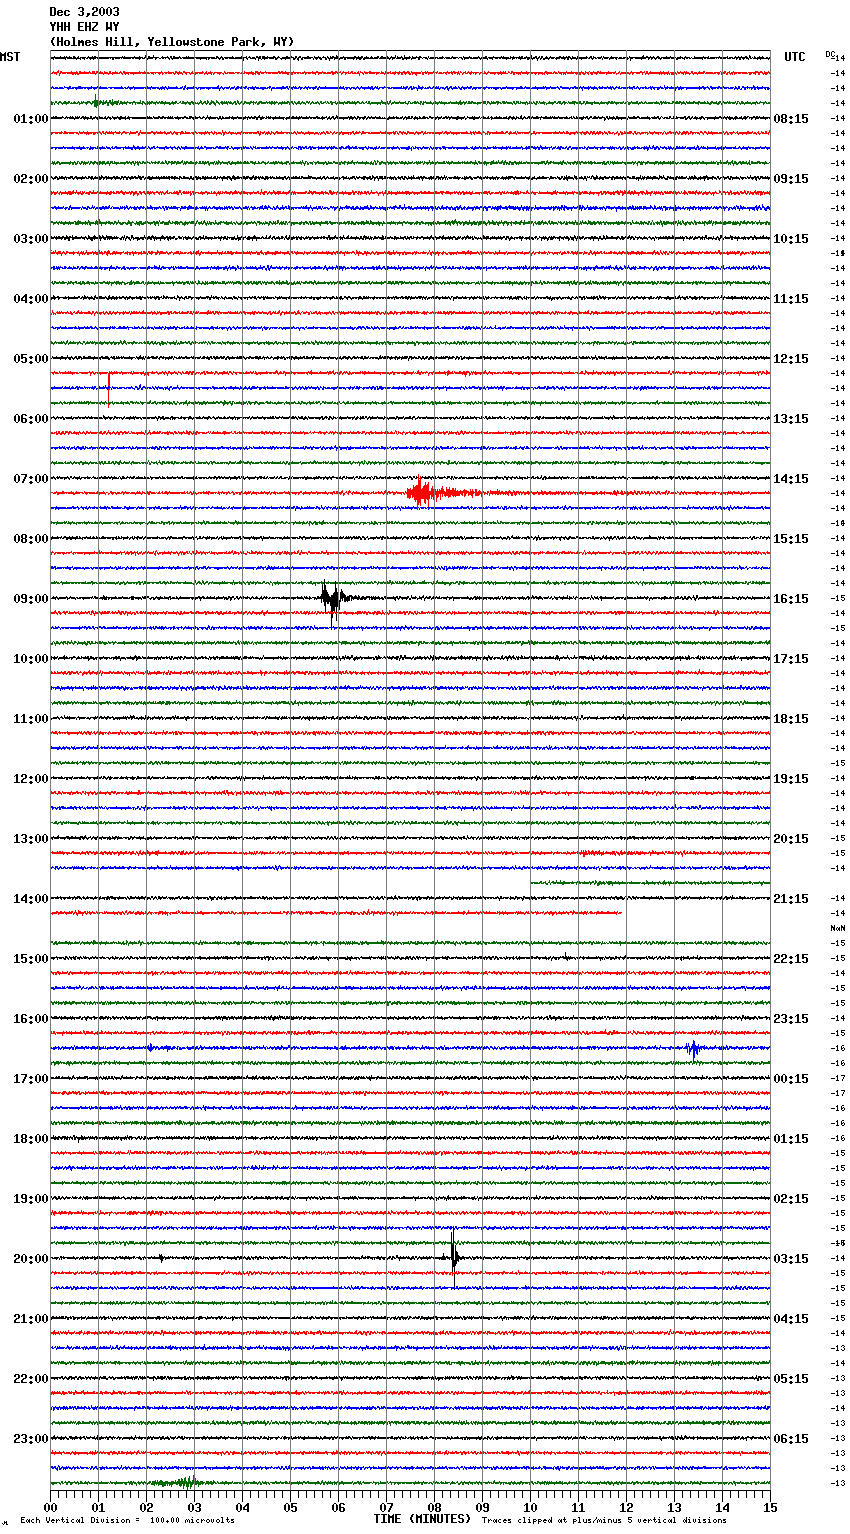Click the partial green trace starting at minute 10

coord(650,883)
